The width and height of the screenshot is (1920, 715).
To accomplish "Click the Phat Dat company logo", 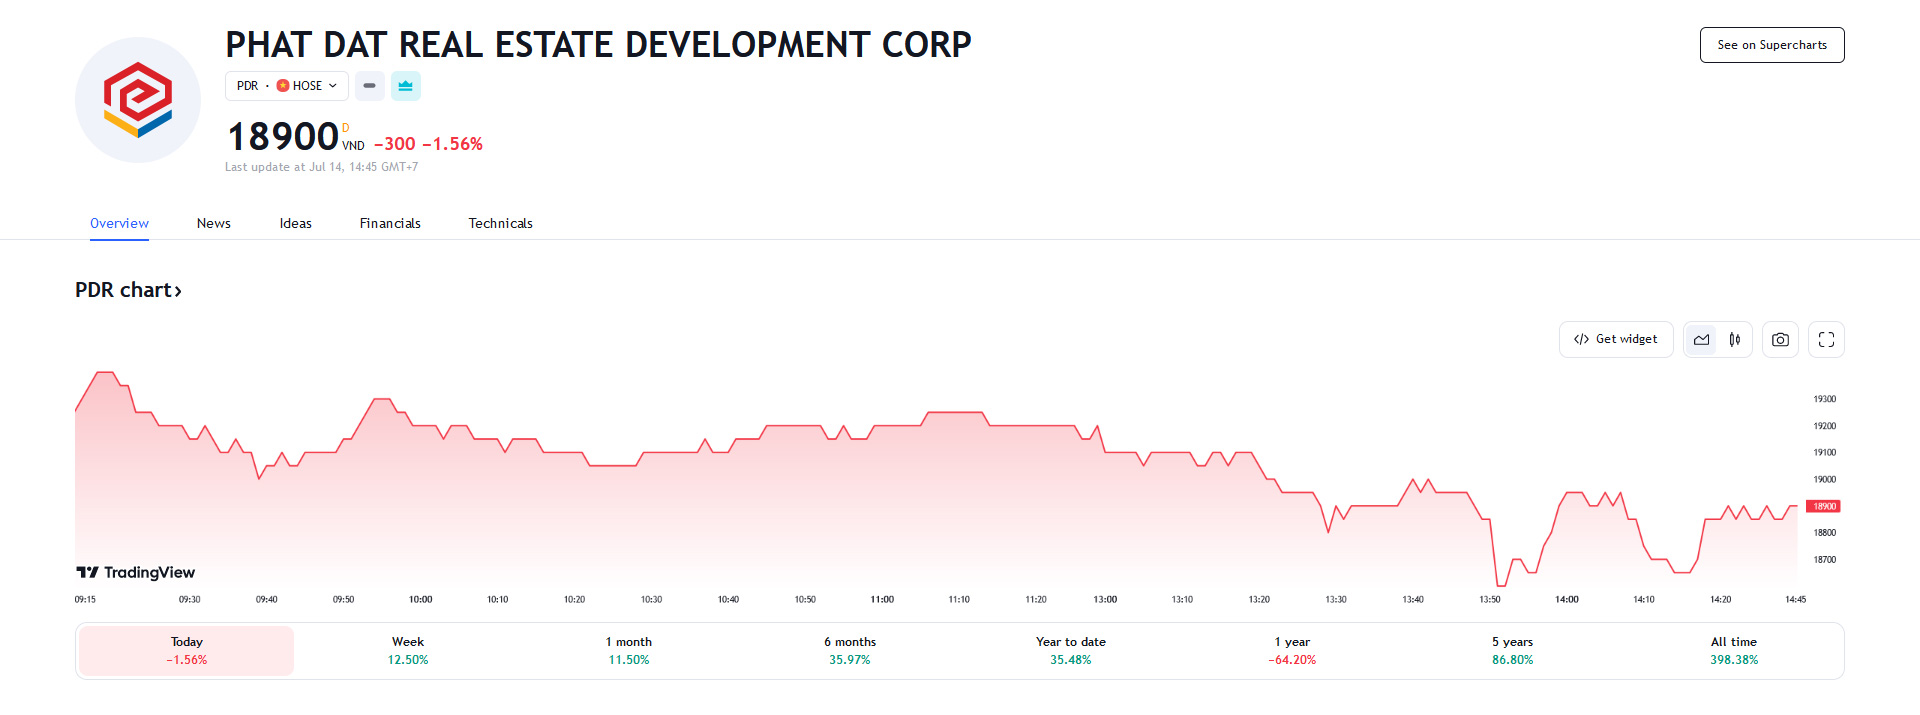I will [x=138, y=100].
